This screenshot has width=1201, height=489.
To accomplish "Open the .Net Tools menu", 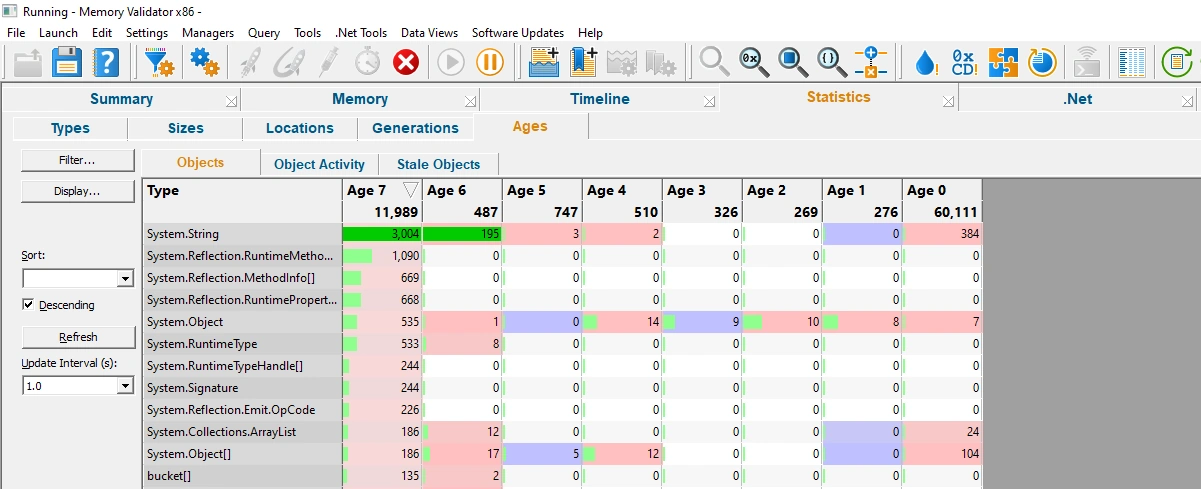I will click(x=361, y=33).
